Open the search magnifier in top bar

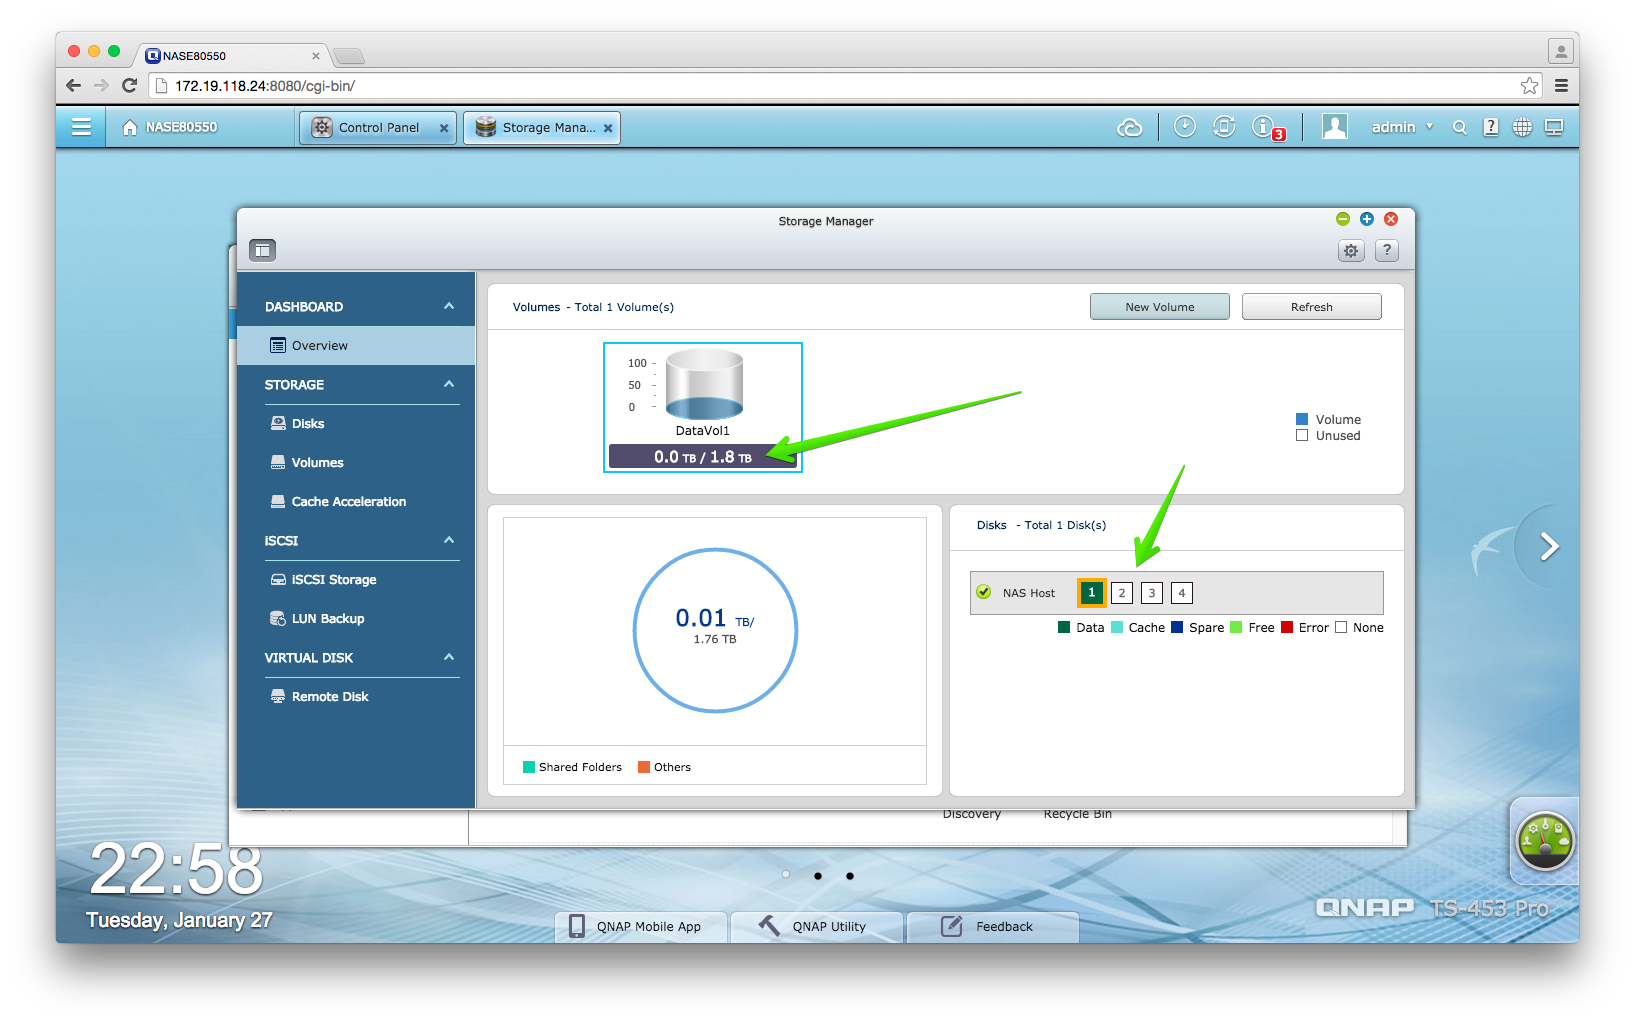[x=1460, y=127]
